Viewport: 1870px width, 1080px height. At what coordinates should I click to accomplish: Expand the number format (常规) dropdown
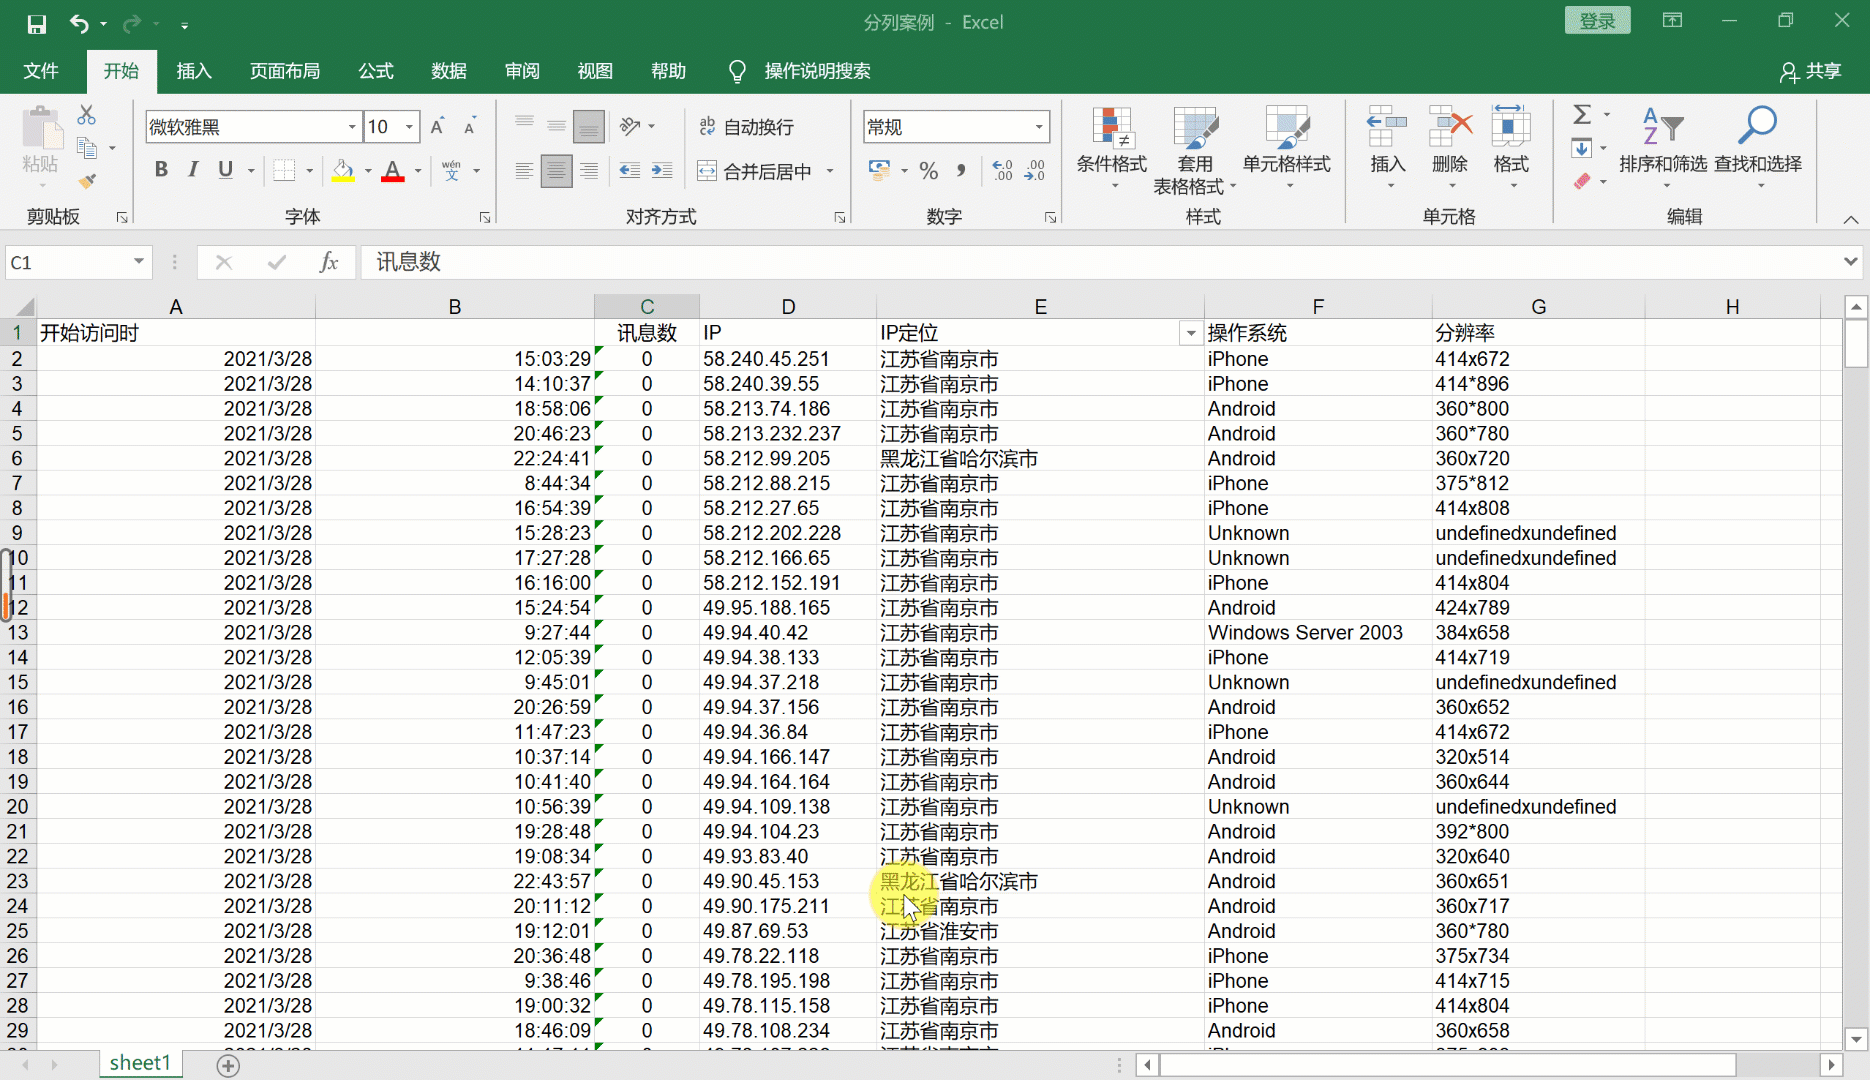click(1038, 127)
